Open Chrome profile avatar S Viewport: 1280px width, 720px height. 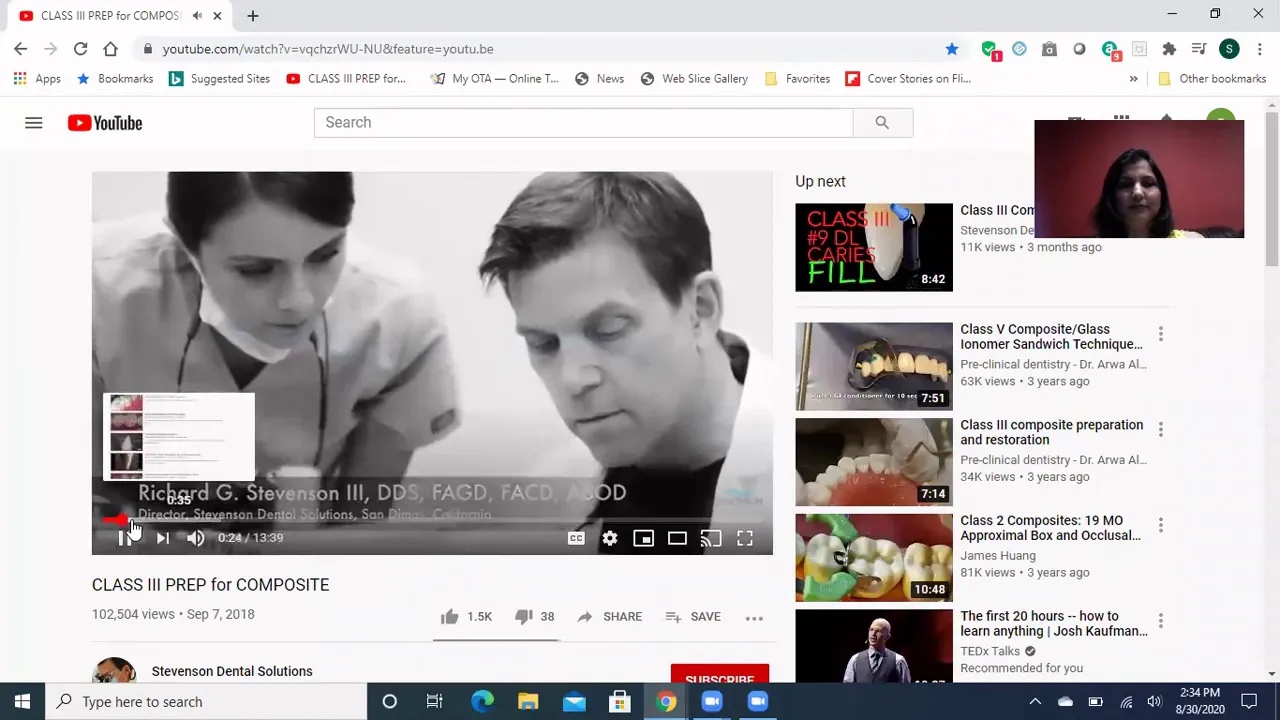tap(1229, 49)
